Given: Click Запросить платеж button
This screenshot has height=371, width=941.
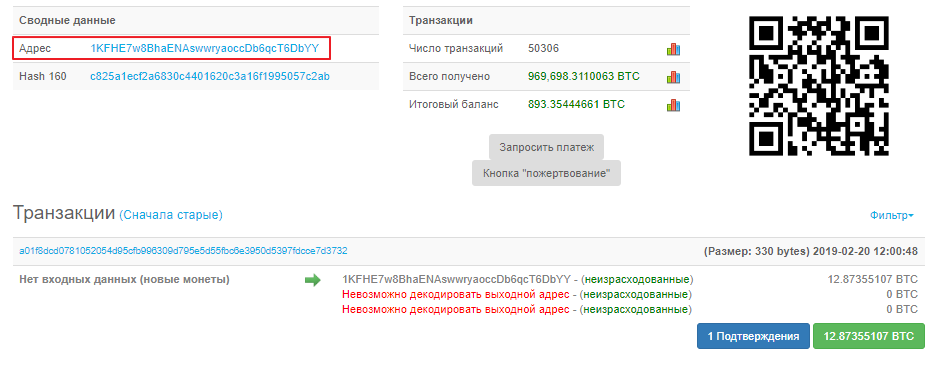Looking at the screenshot, I should [546, 147].
